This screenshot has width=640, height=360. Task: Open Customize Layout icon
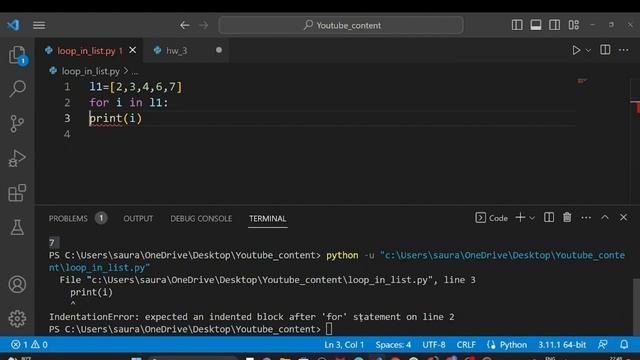[573, 25]
